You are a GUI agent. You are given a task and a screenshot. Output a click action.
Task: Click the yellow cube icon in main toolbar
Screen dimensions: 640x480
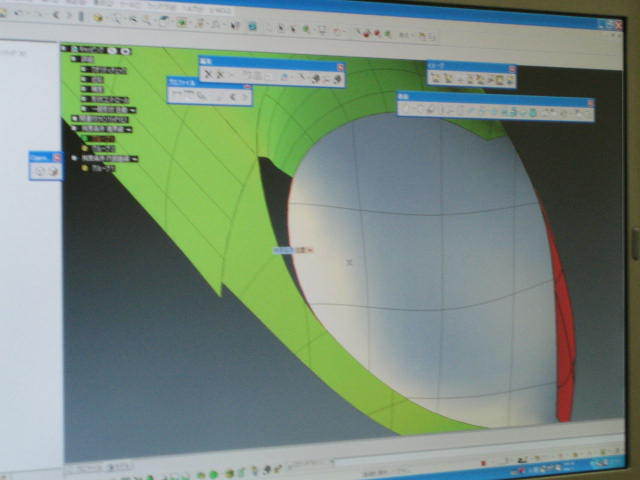[98, 17]
